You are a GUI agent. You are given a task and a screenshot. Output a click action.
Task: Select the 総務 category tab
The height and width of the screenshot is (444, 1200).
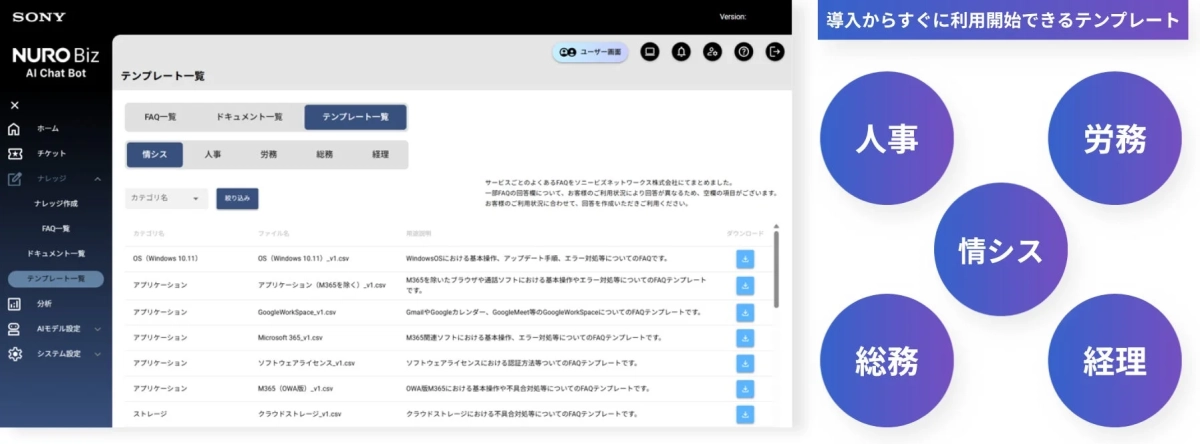[x=324, y=155]
